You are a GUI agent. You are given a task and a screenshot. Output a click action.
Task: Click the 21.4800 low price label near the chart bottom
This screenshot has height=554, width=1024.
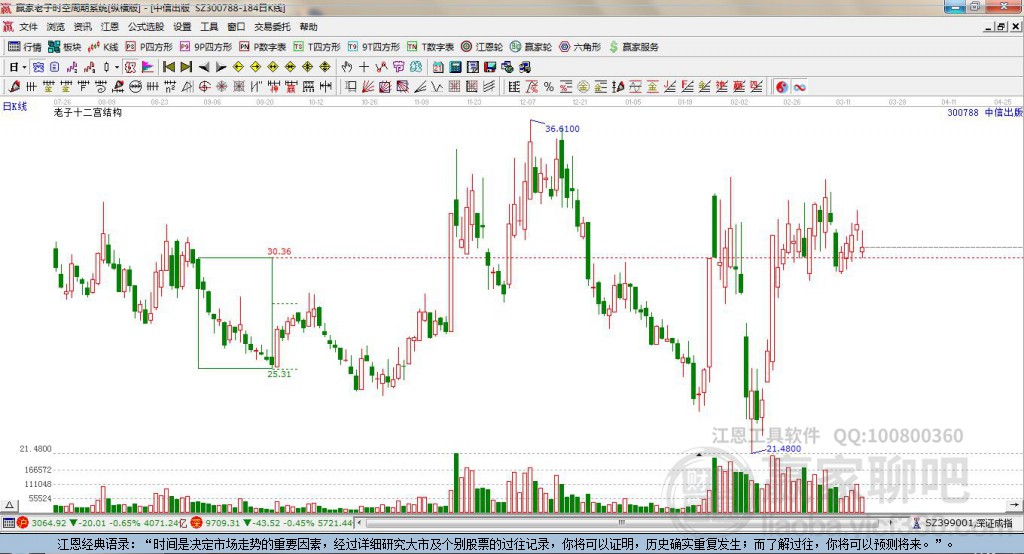pos(784,449)
